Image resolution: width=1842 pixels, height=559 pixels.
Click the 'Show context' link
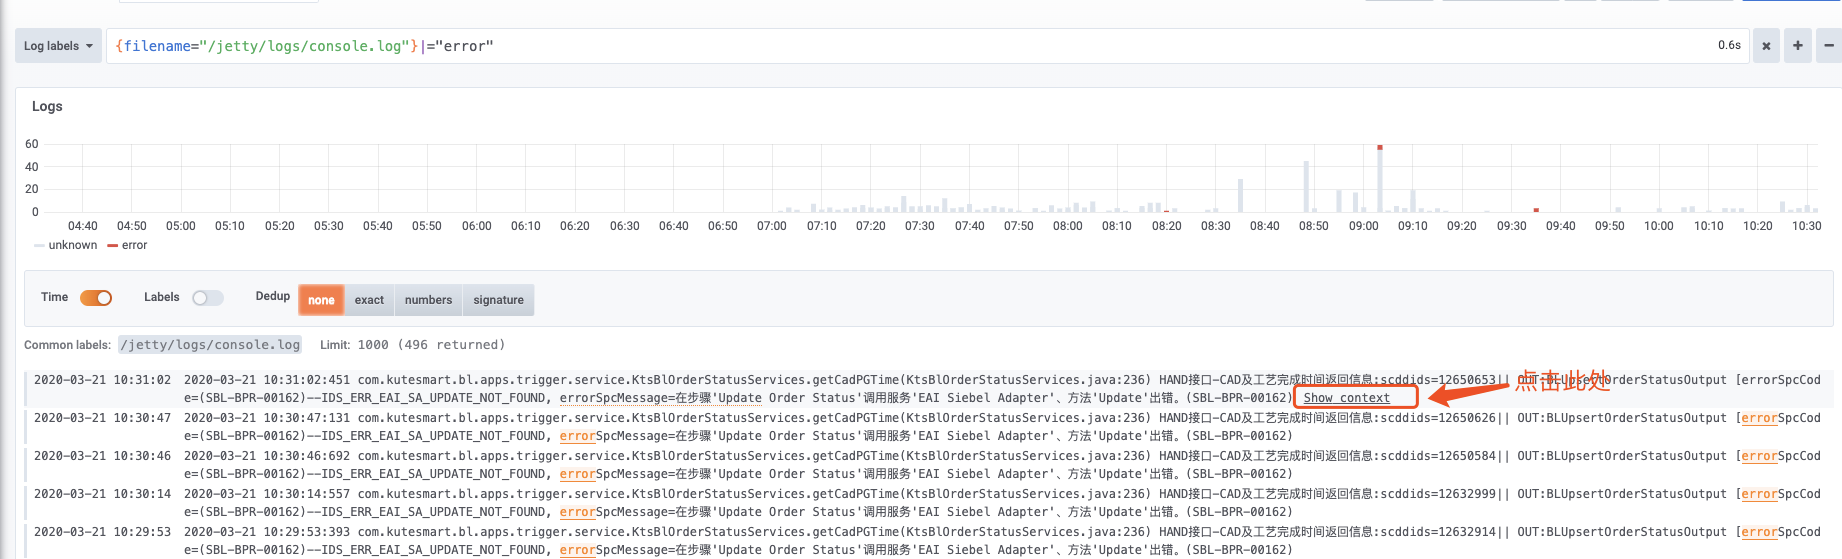(x=1346, y=398)
